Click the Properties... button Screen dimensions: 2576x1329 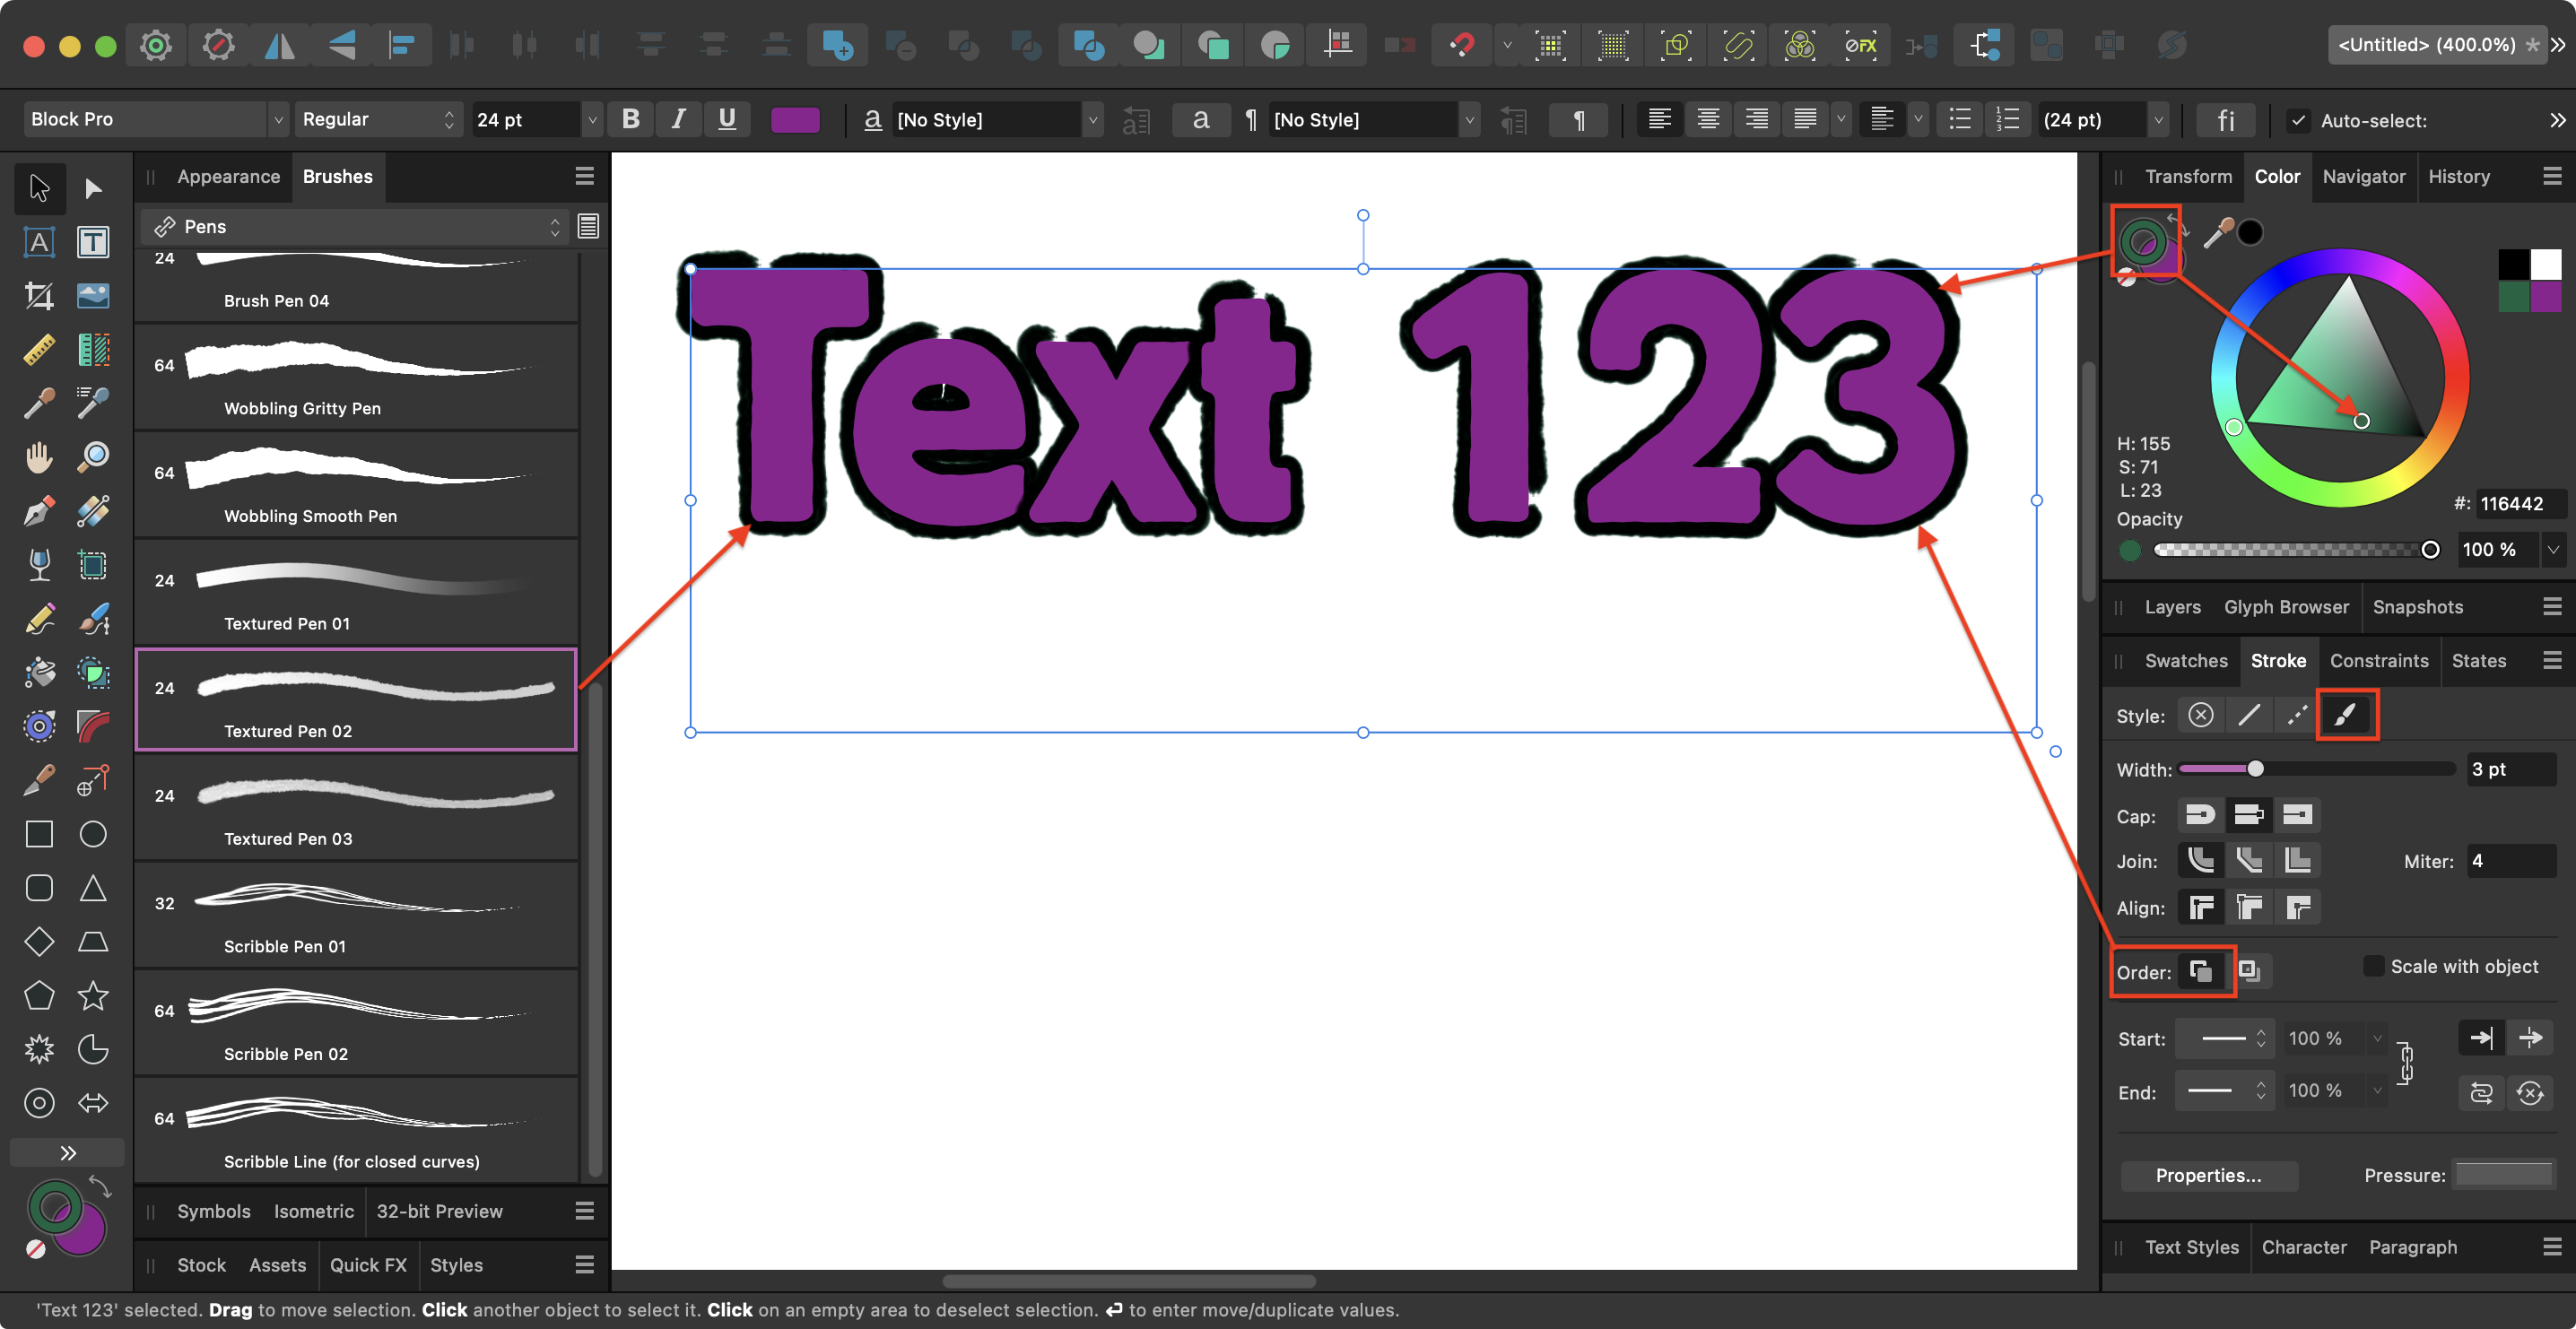[x=2209, y=1175]
